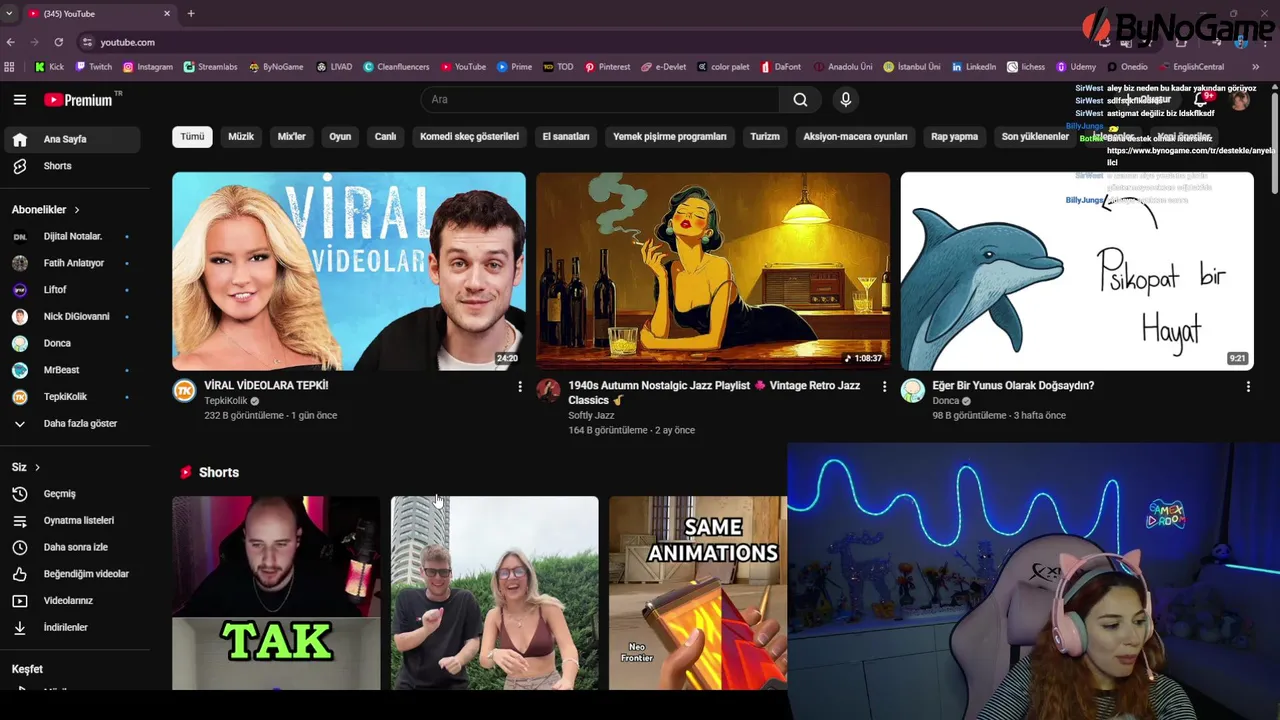This screenshot has width=1280, height=720.
Task: Select Yemek pişirme programları chip
Action: (x=670, y=137)
